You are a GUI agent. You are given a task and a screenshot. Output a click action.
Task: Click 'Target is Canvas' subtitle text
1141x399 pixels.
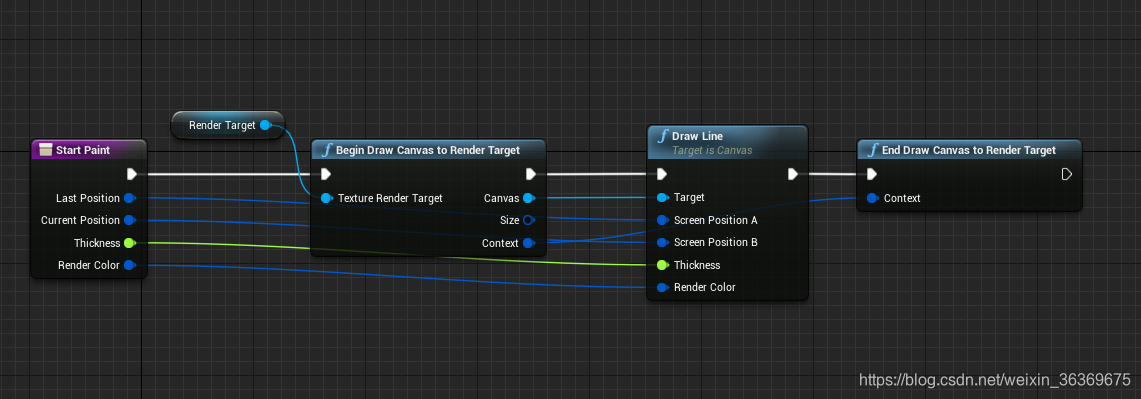(712, 150)
